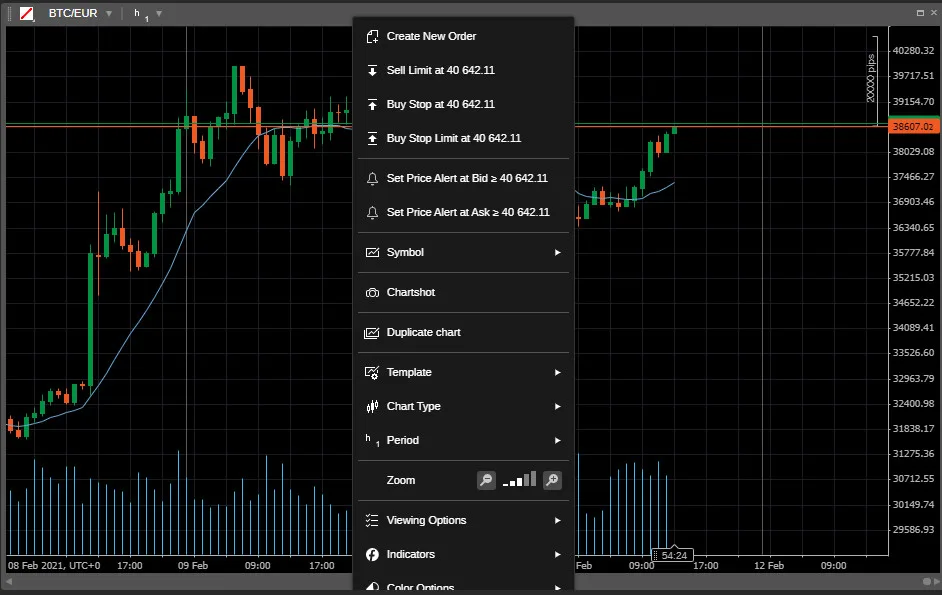Click the h1 period label in toolbar
Image resolution: width=942 pixels, height=595 pixels.
click(141, 14)
